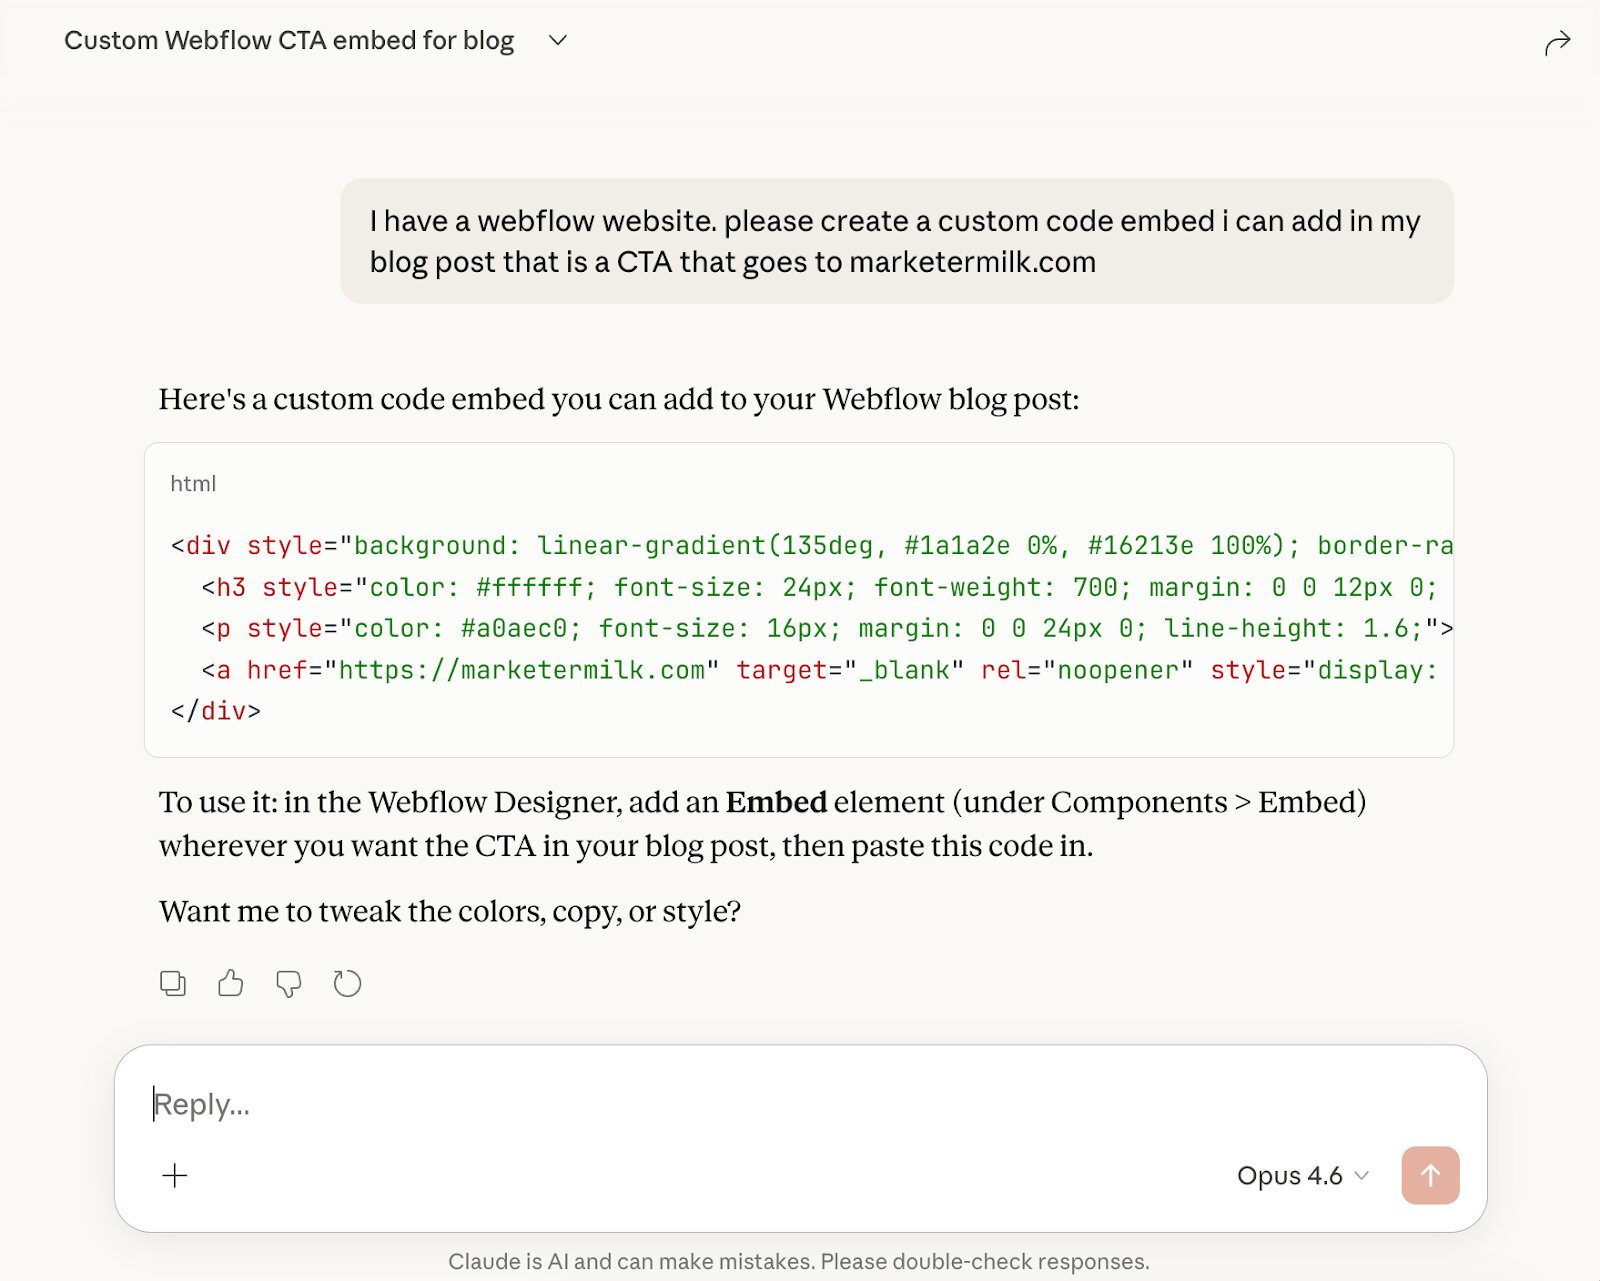Open attachment options with the plus icon
The width and height of the screenshot is (1600, 1281).
pos(175,1176)
